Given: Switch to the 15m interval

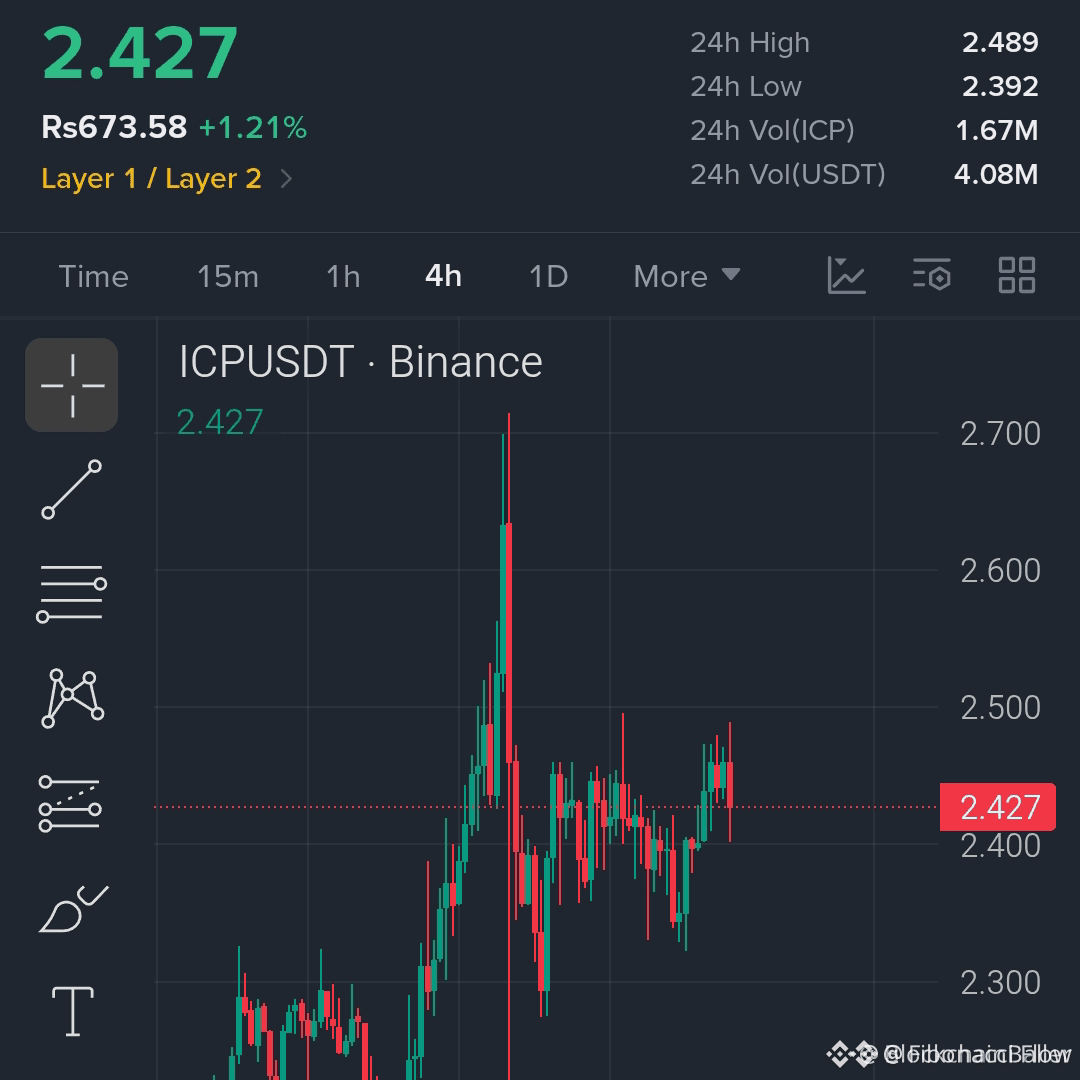Looking at the screenshot, I should pyautogui.click(x=228, y=277).
